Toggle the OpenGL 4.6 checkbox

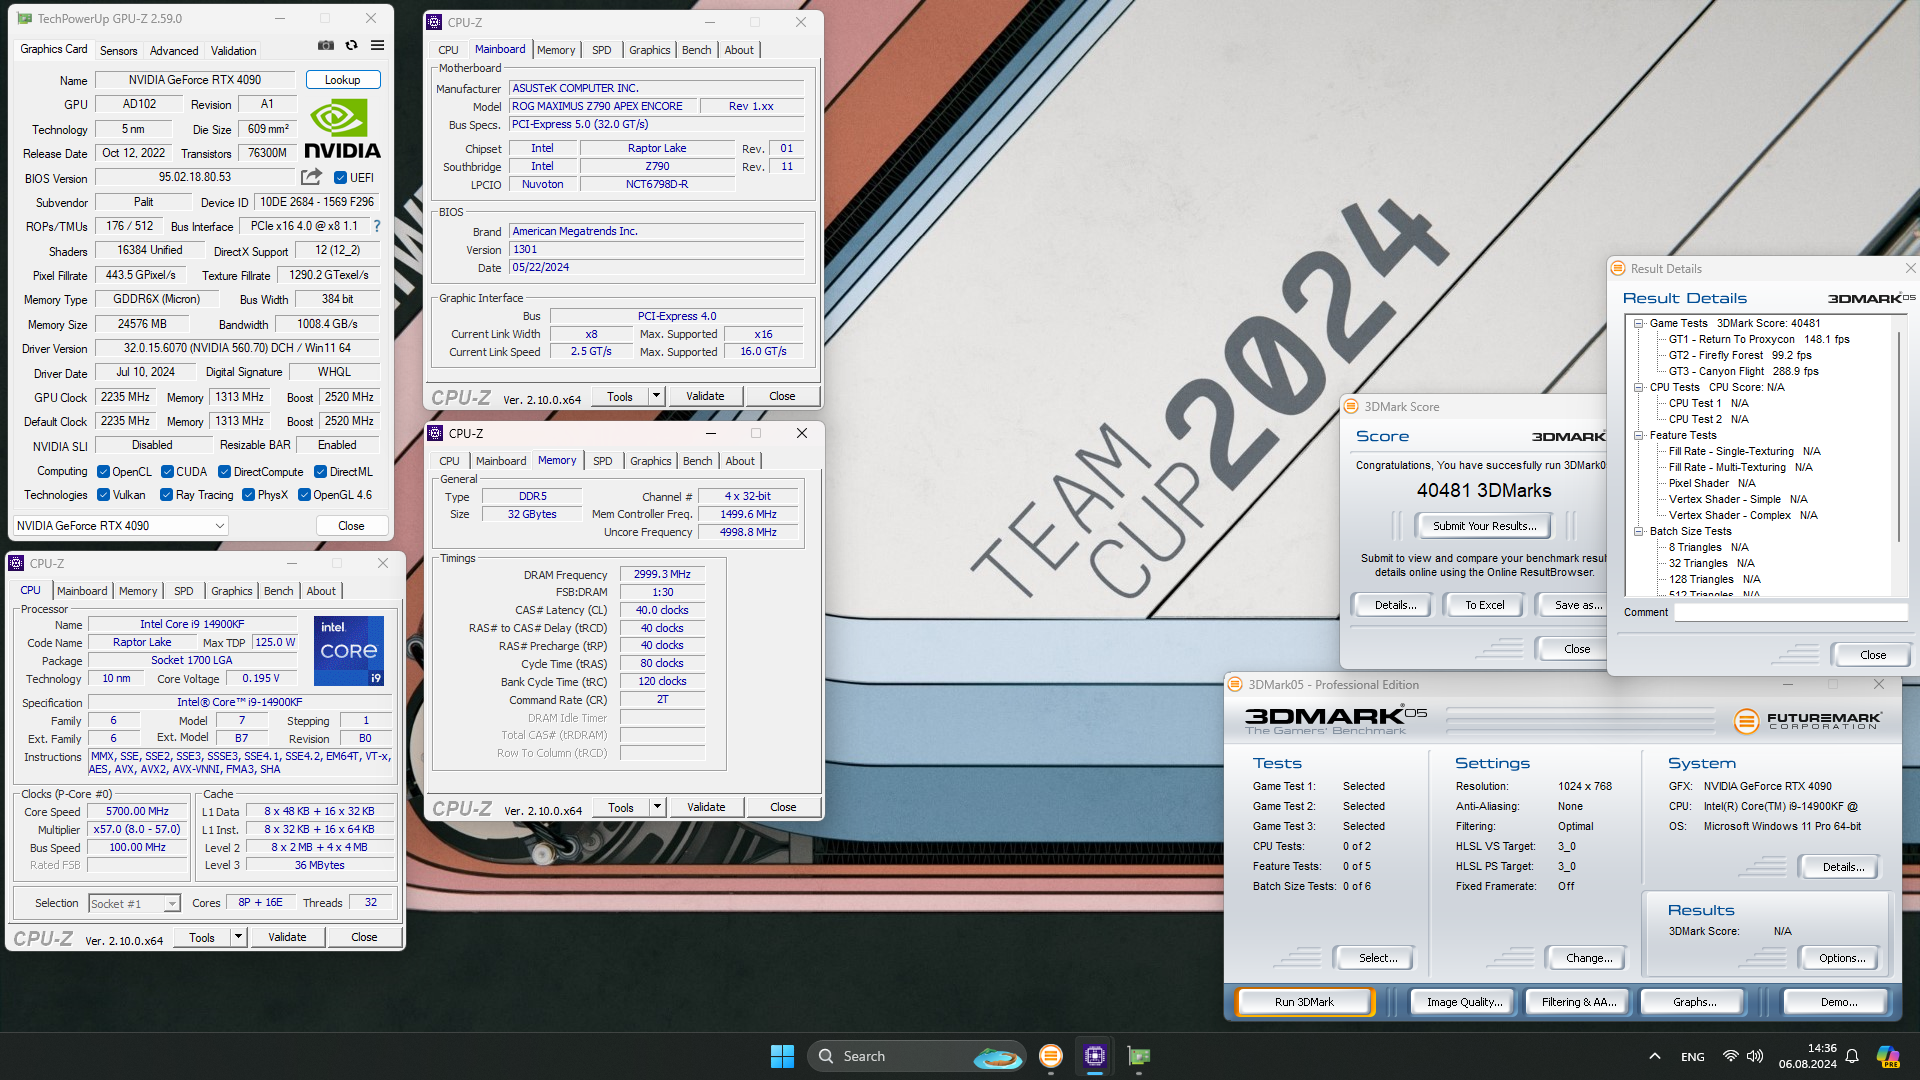[x=304, y=495]
